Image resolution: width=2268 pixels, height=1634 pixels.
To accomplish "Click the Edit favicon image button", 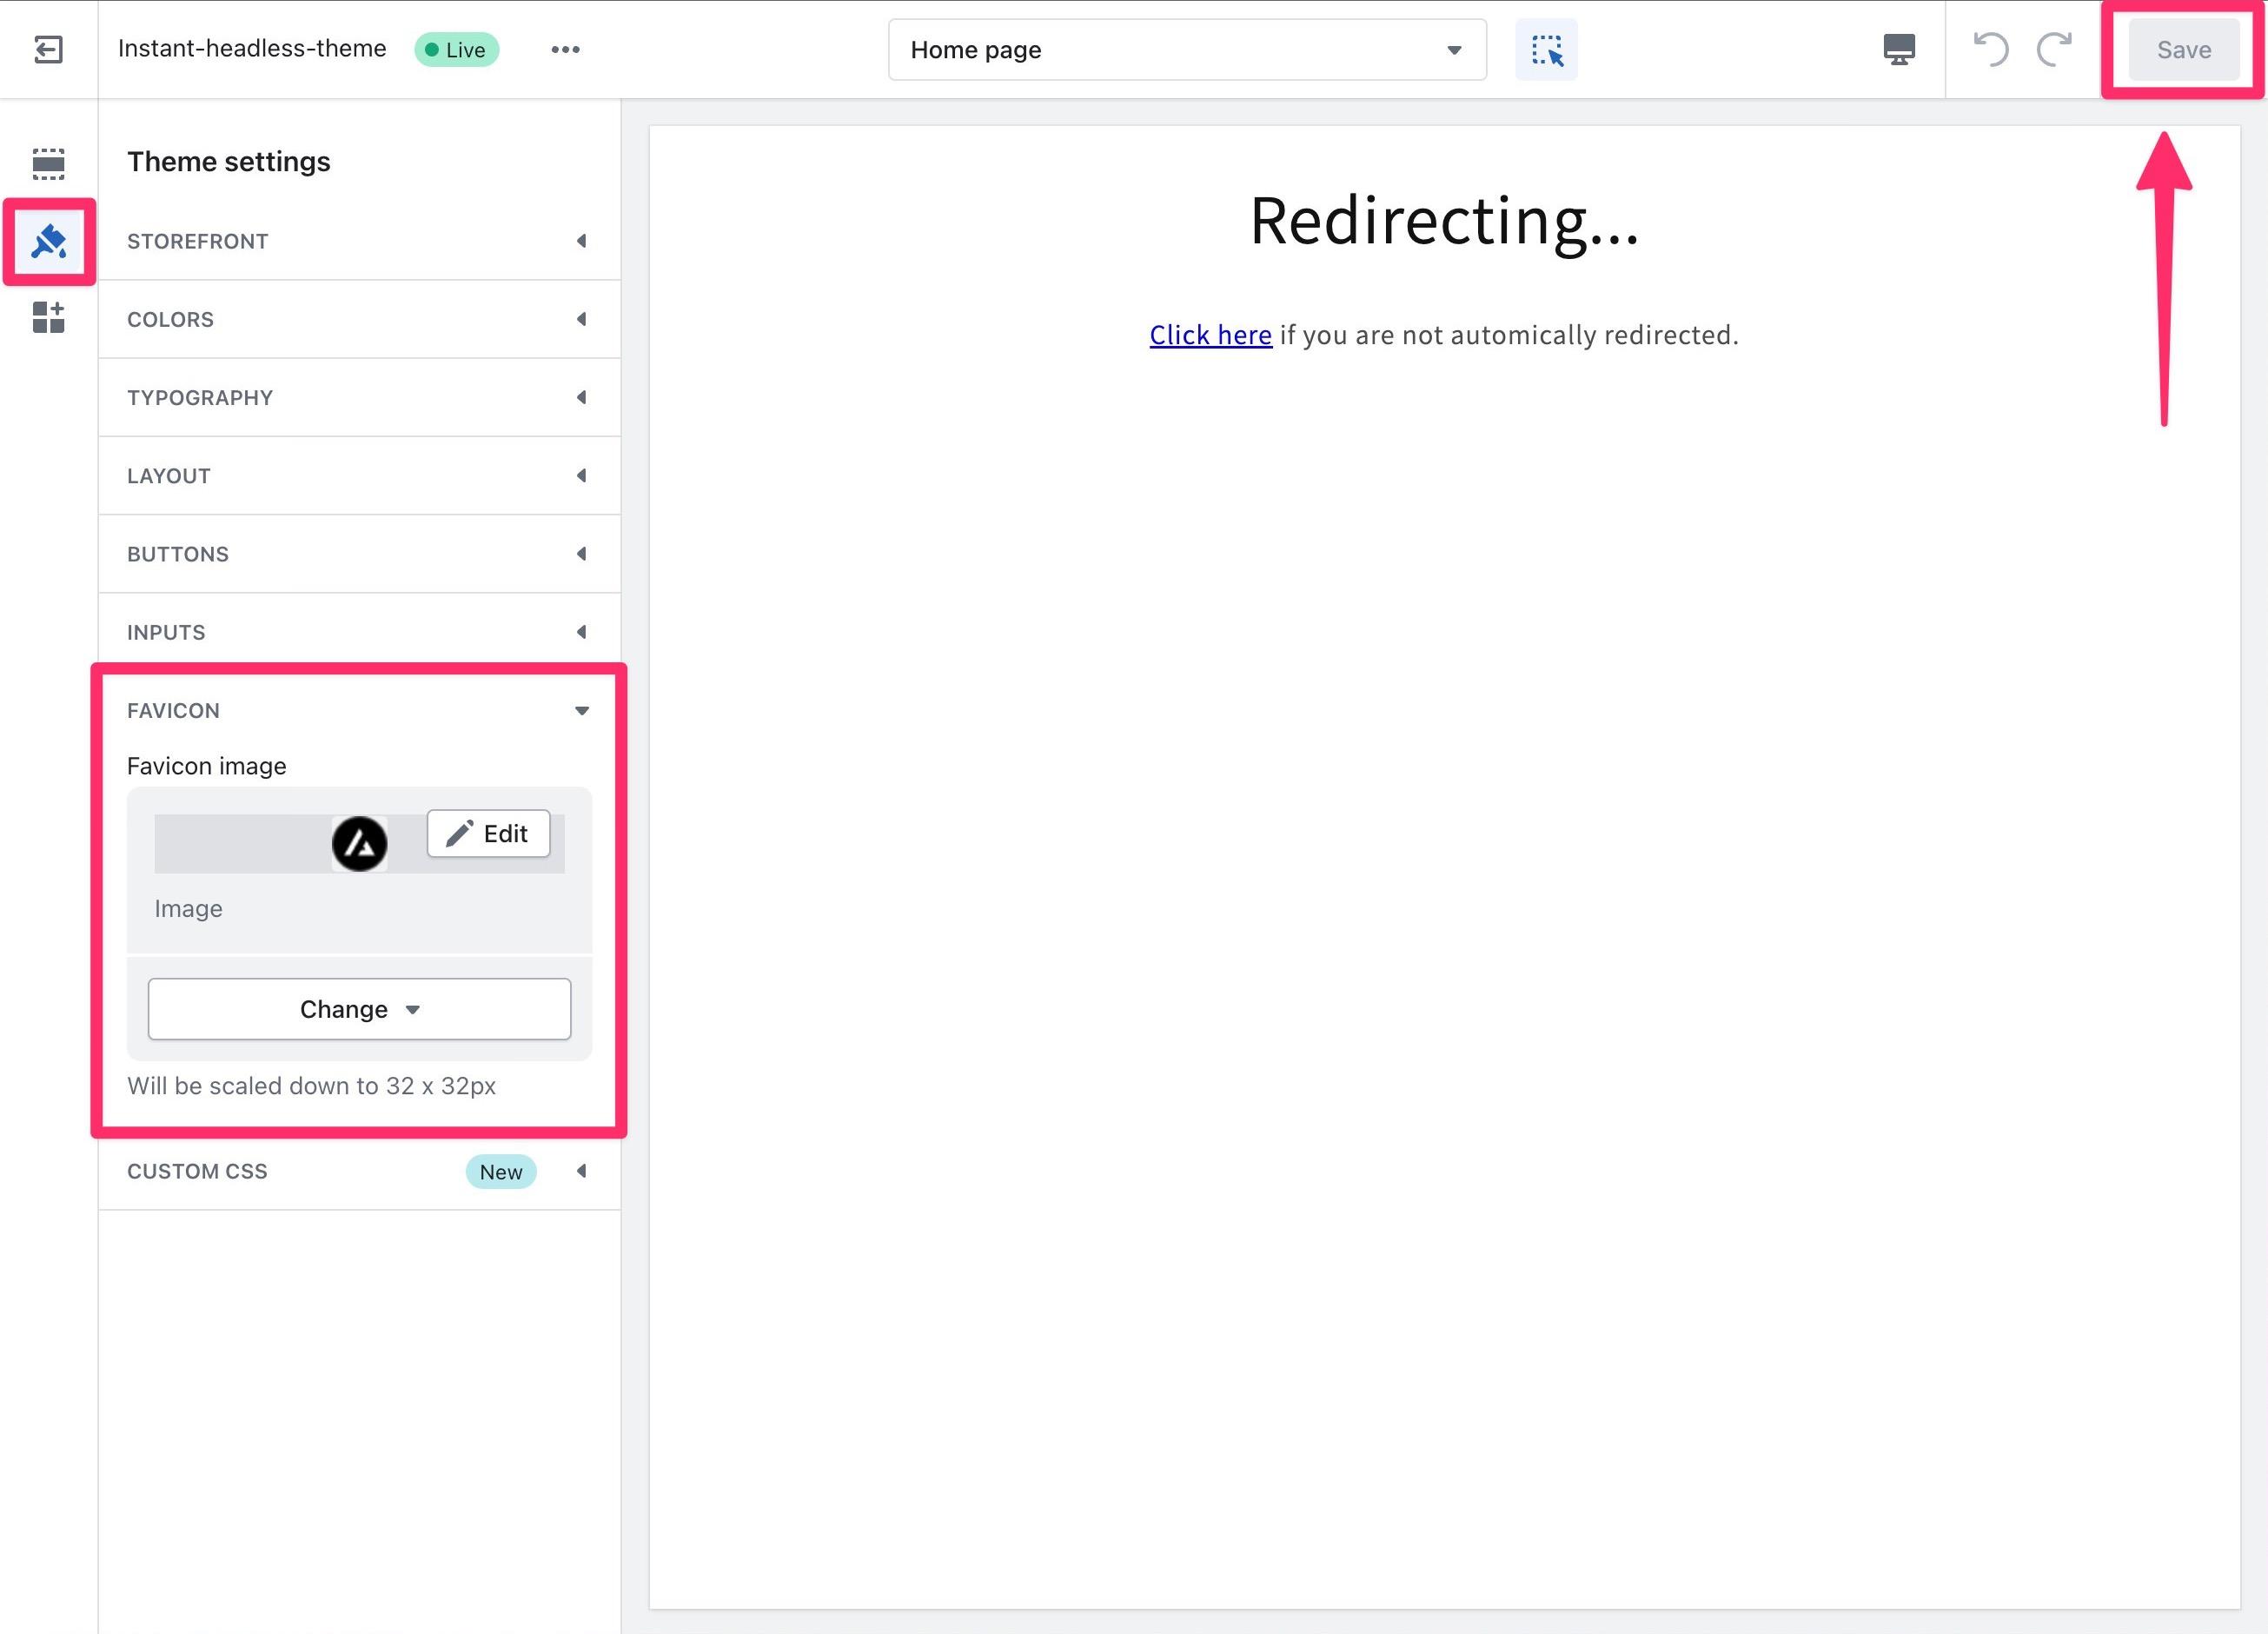I will pos(491,833).
